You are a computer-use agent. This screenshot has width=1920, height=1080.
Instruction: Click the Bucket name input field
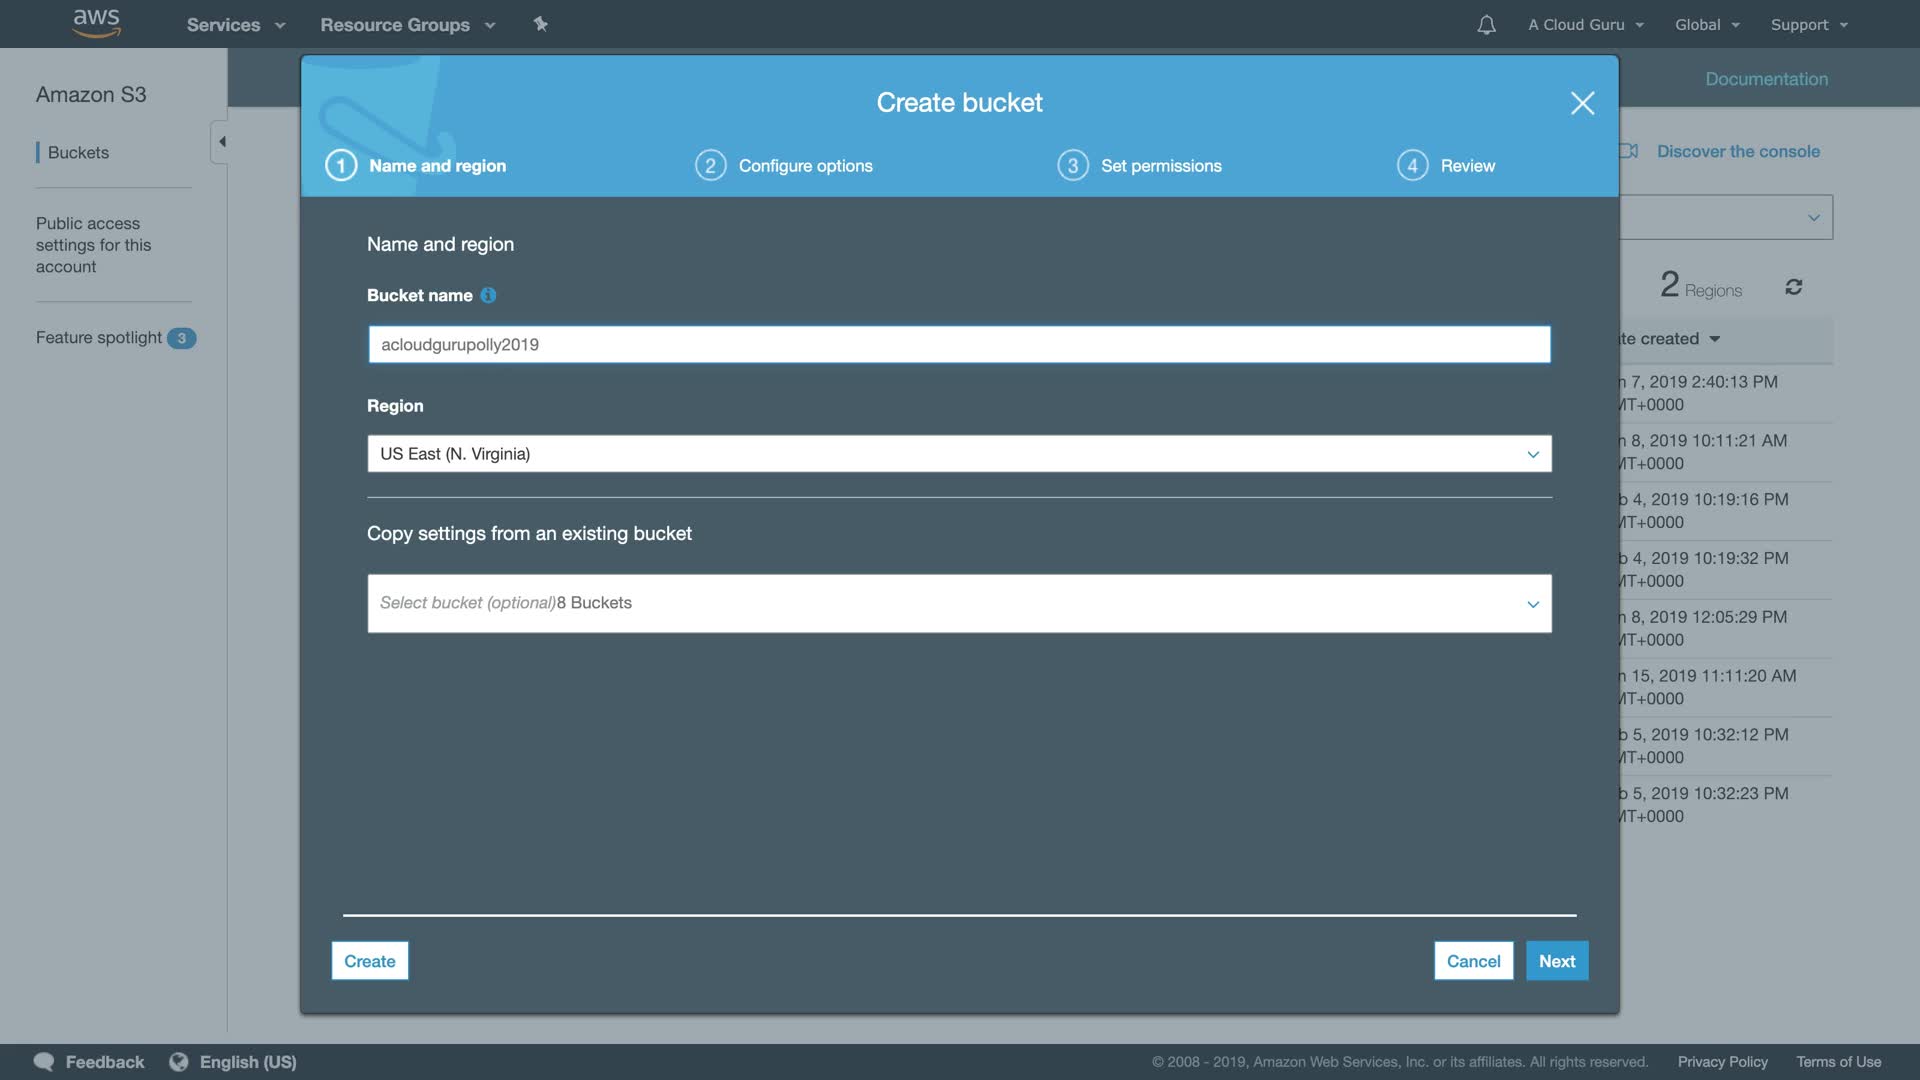(959, 344)
